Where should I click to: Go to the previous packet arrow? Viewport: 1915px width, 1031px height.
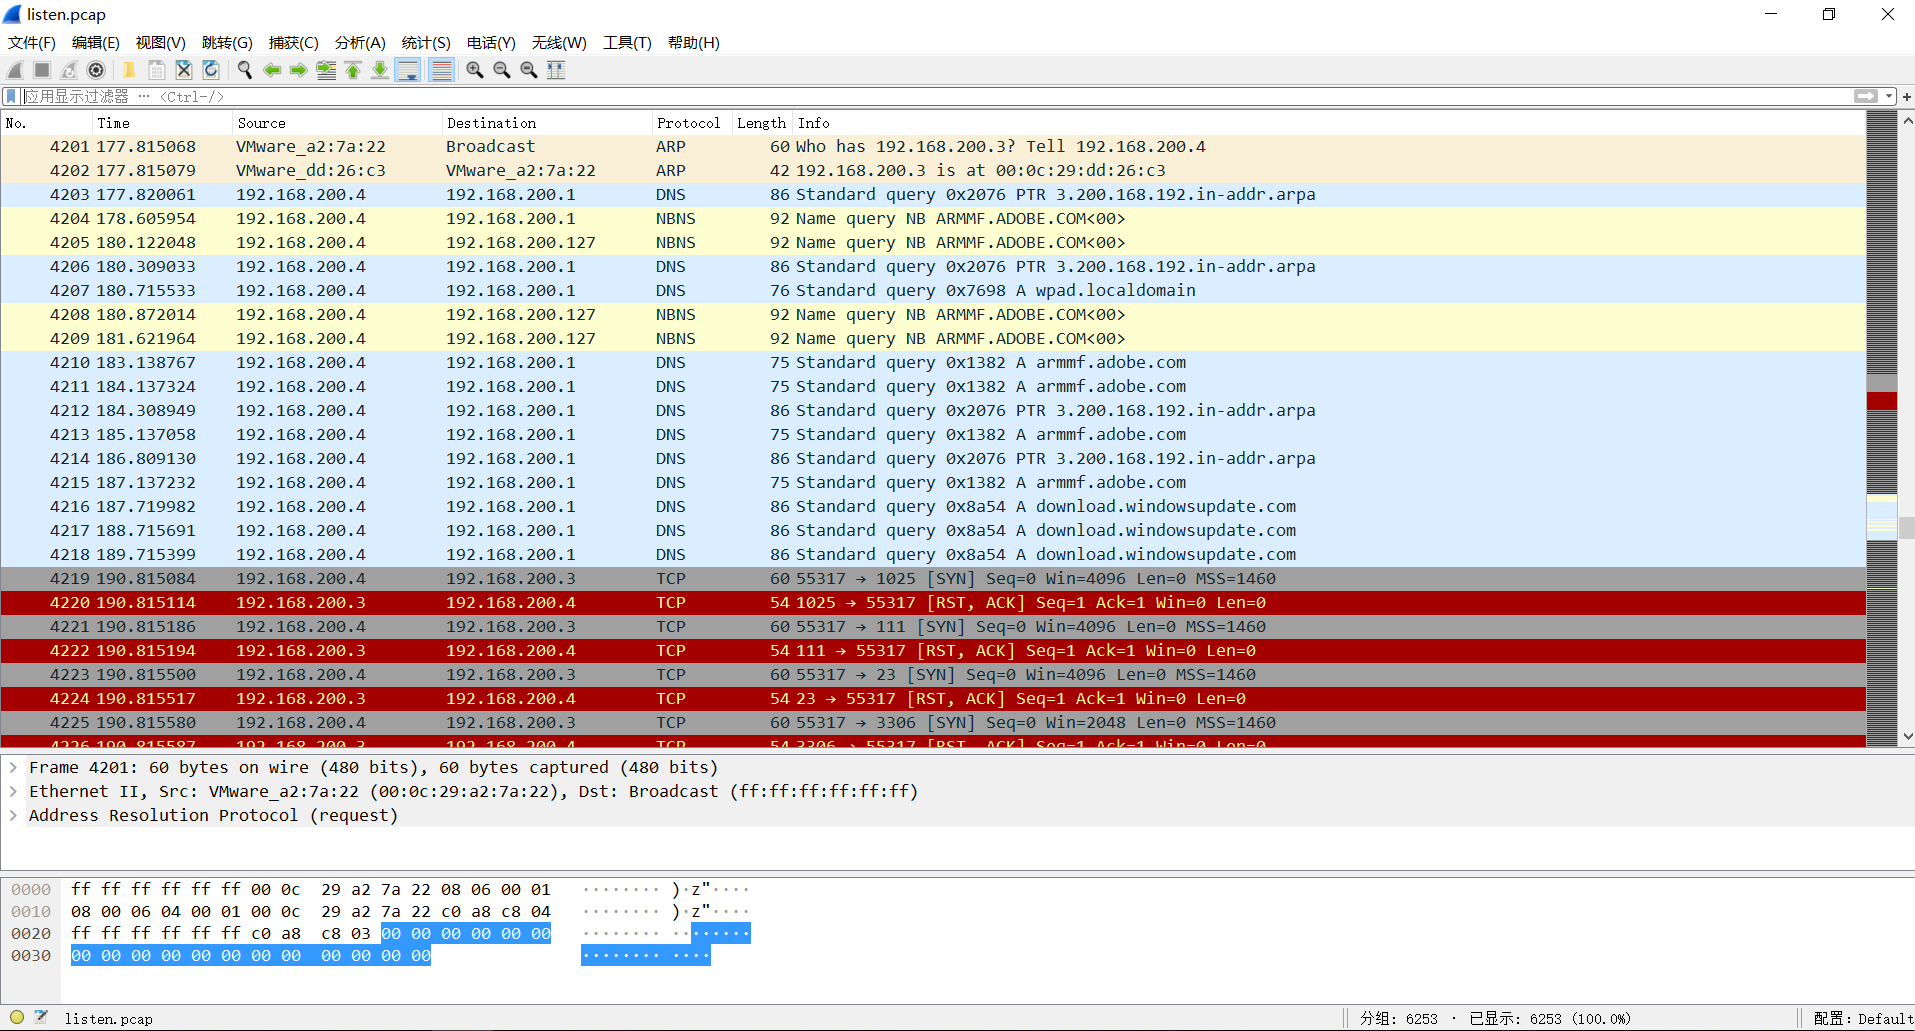tap(272, 70)
